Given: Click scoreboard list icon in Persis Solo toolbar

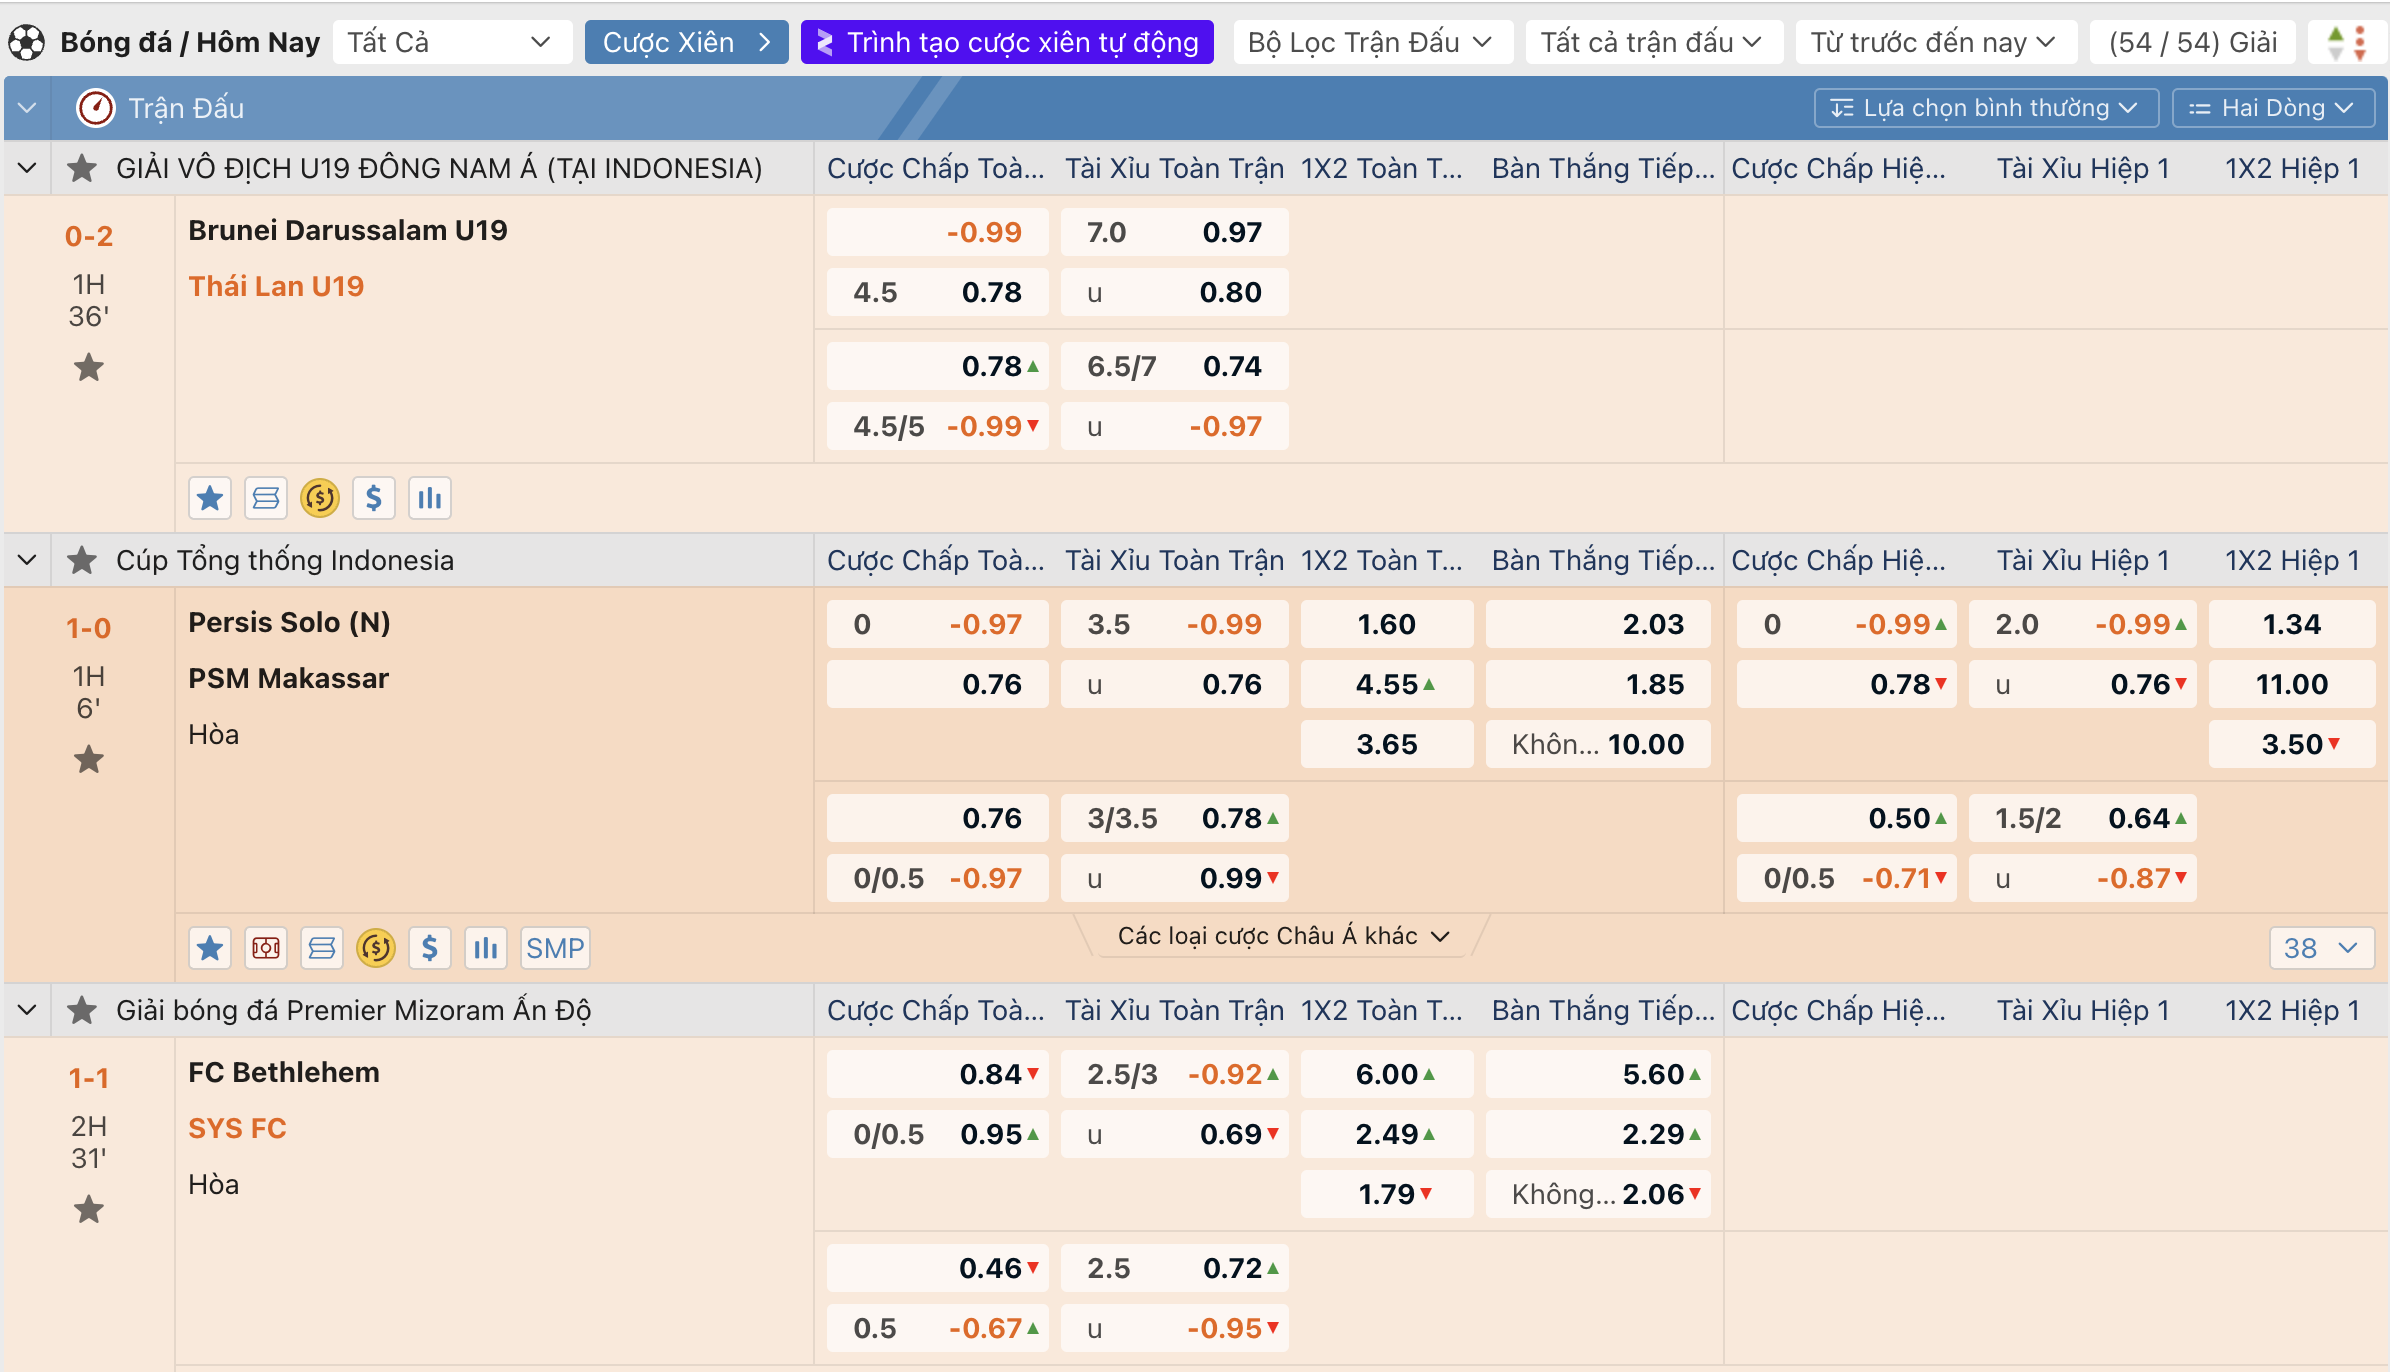Looking at the screenshot, I should [x=322, y=948].
